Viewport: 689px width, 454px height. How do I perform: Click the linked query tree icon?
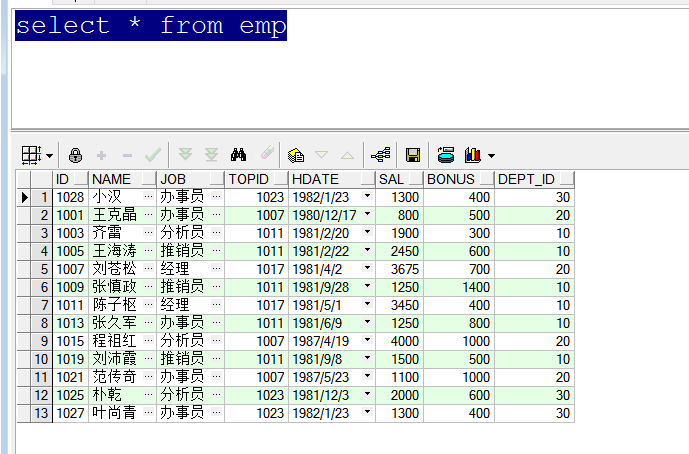[380, 155]
